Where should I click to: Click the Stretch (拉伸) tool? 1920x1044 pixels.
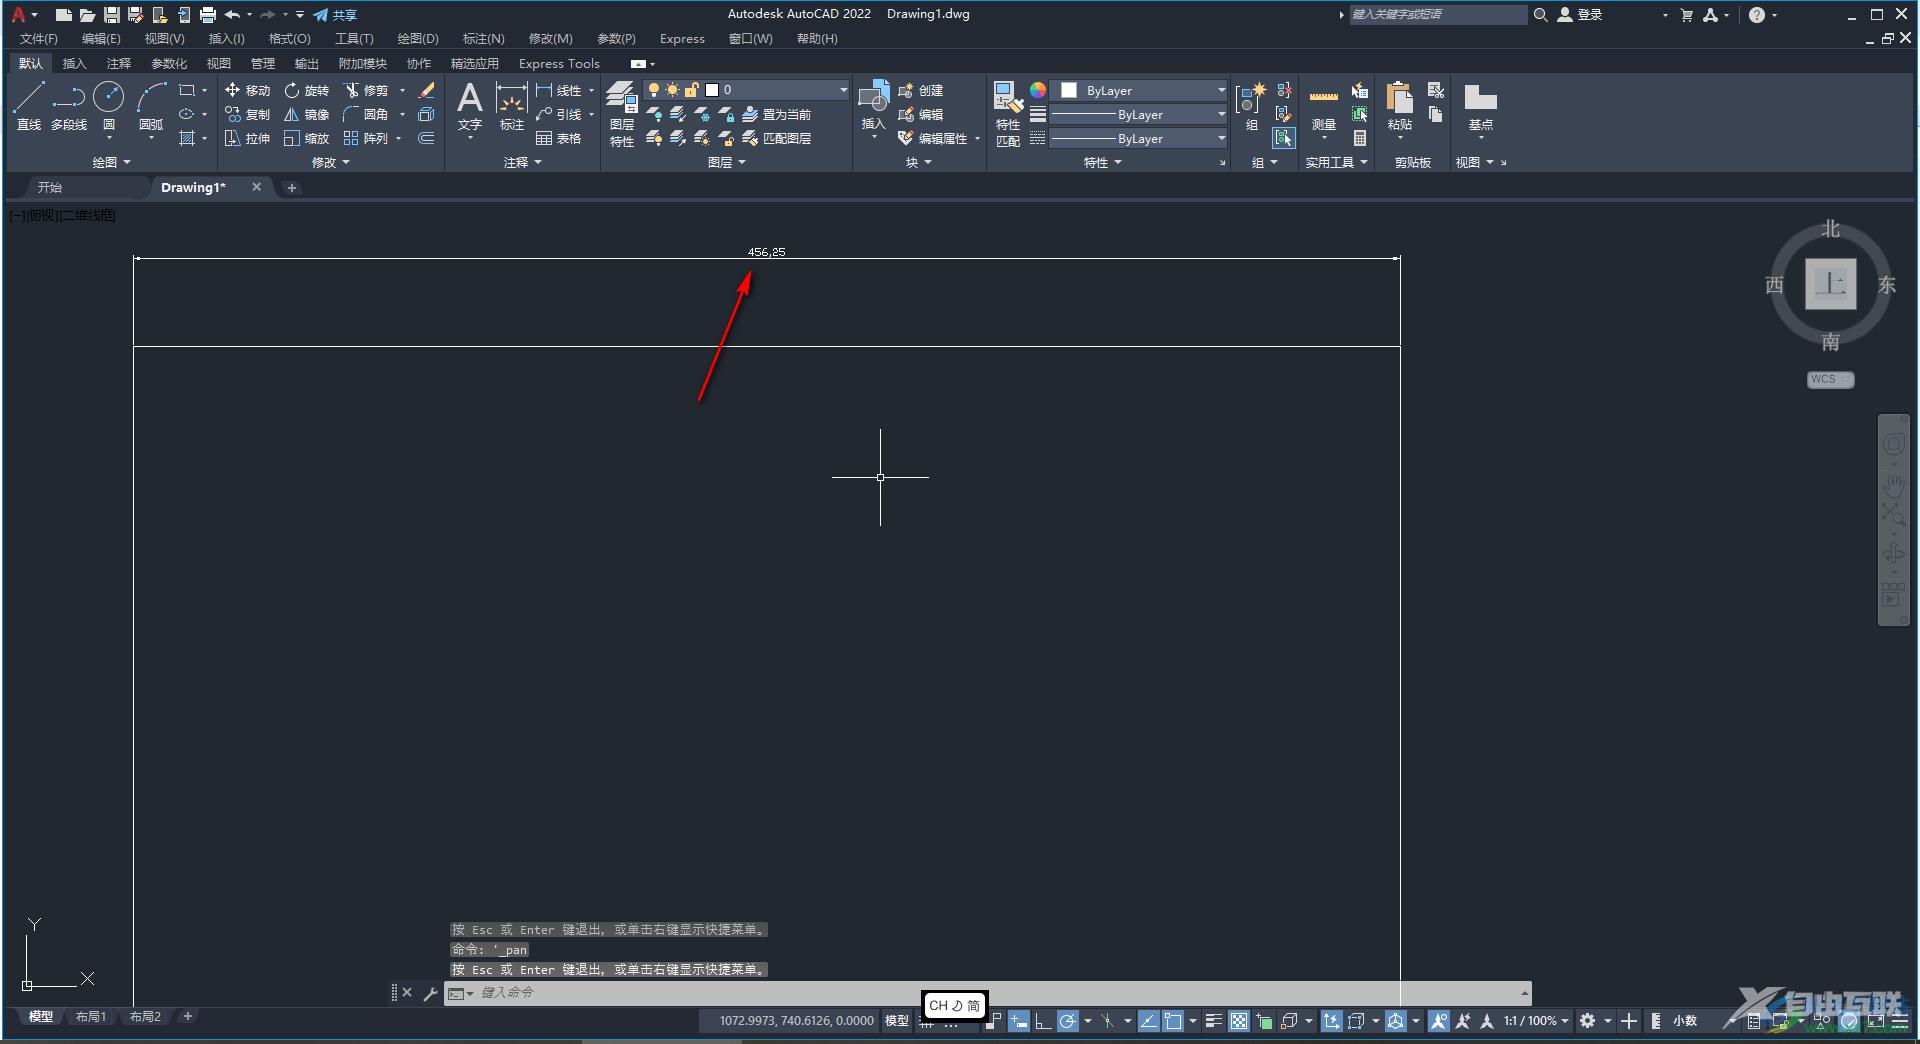point(247,138)
